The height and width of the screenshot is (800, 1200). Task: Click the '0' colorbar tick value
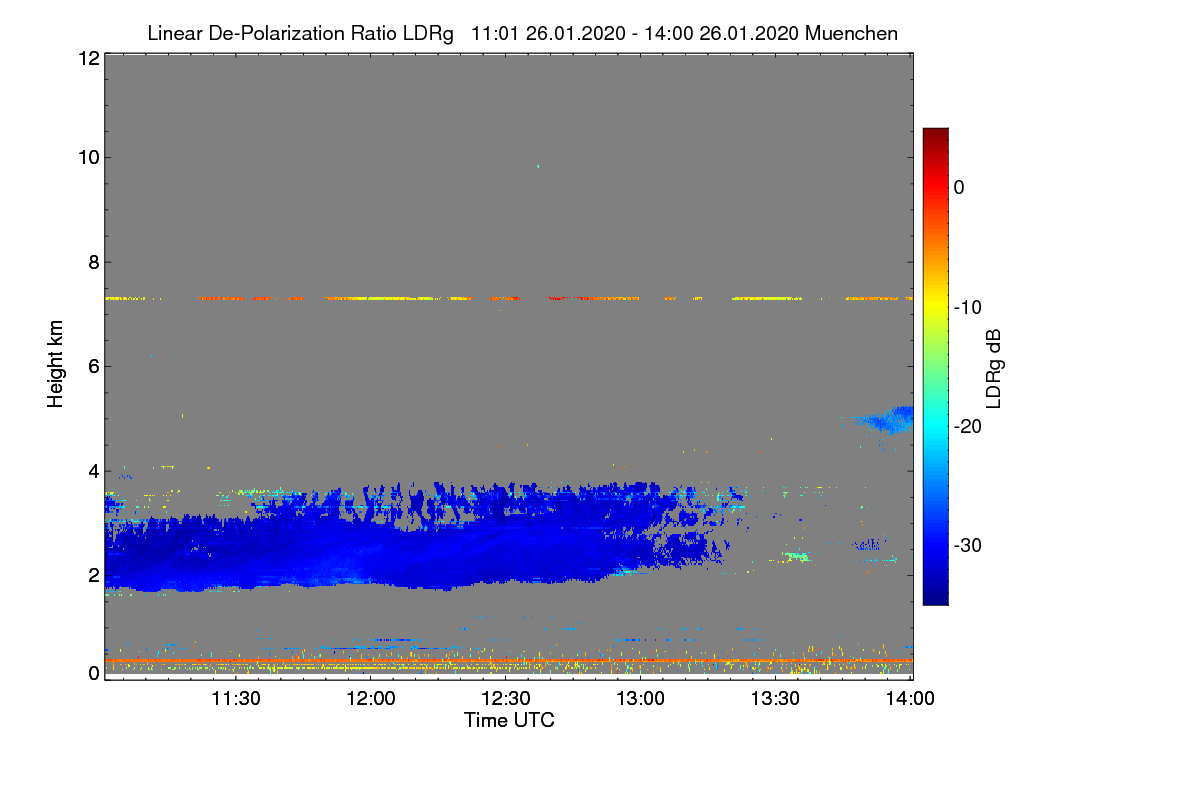click(x=960, y=187)
